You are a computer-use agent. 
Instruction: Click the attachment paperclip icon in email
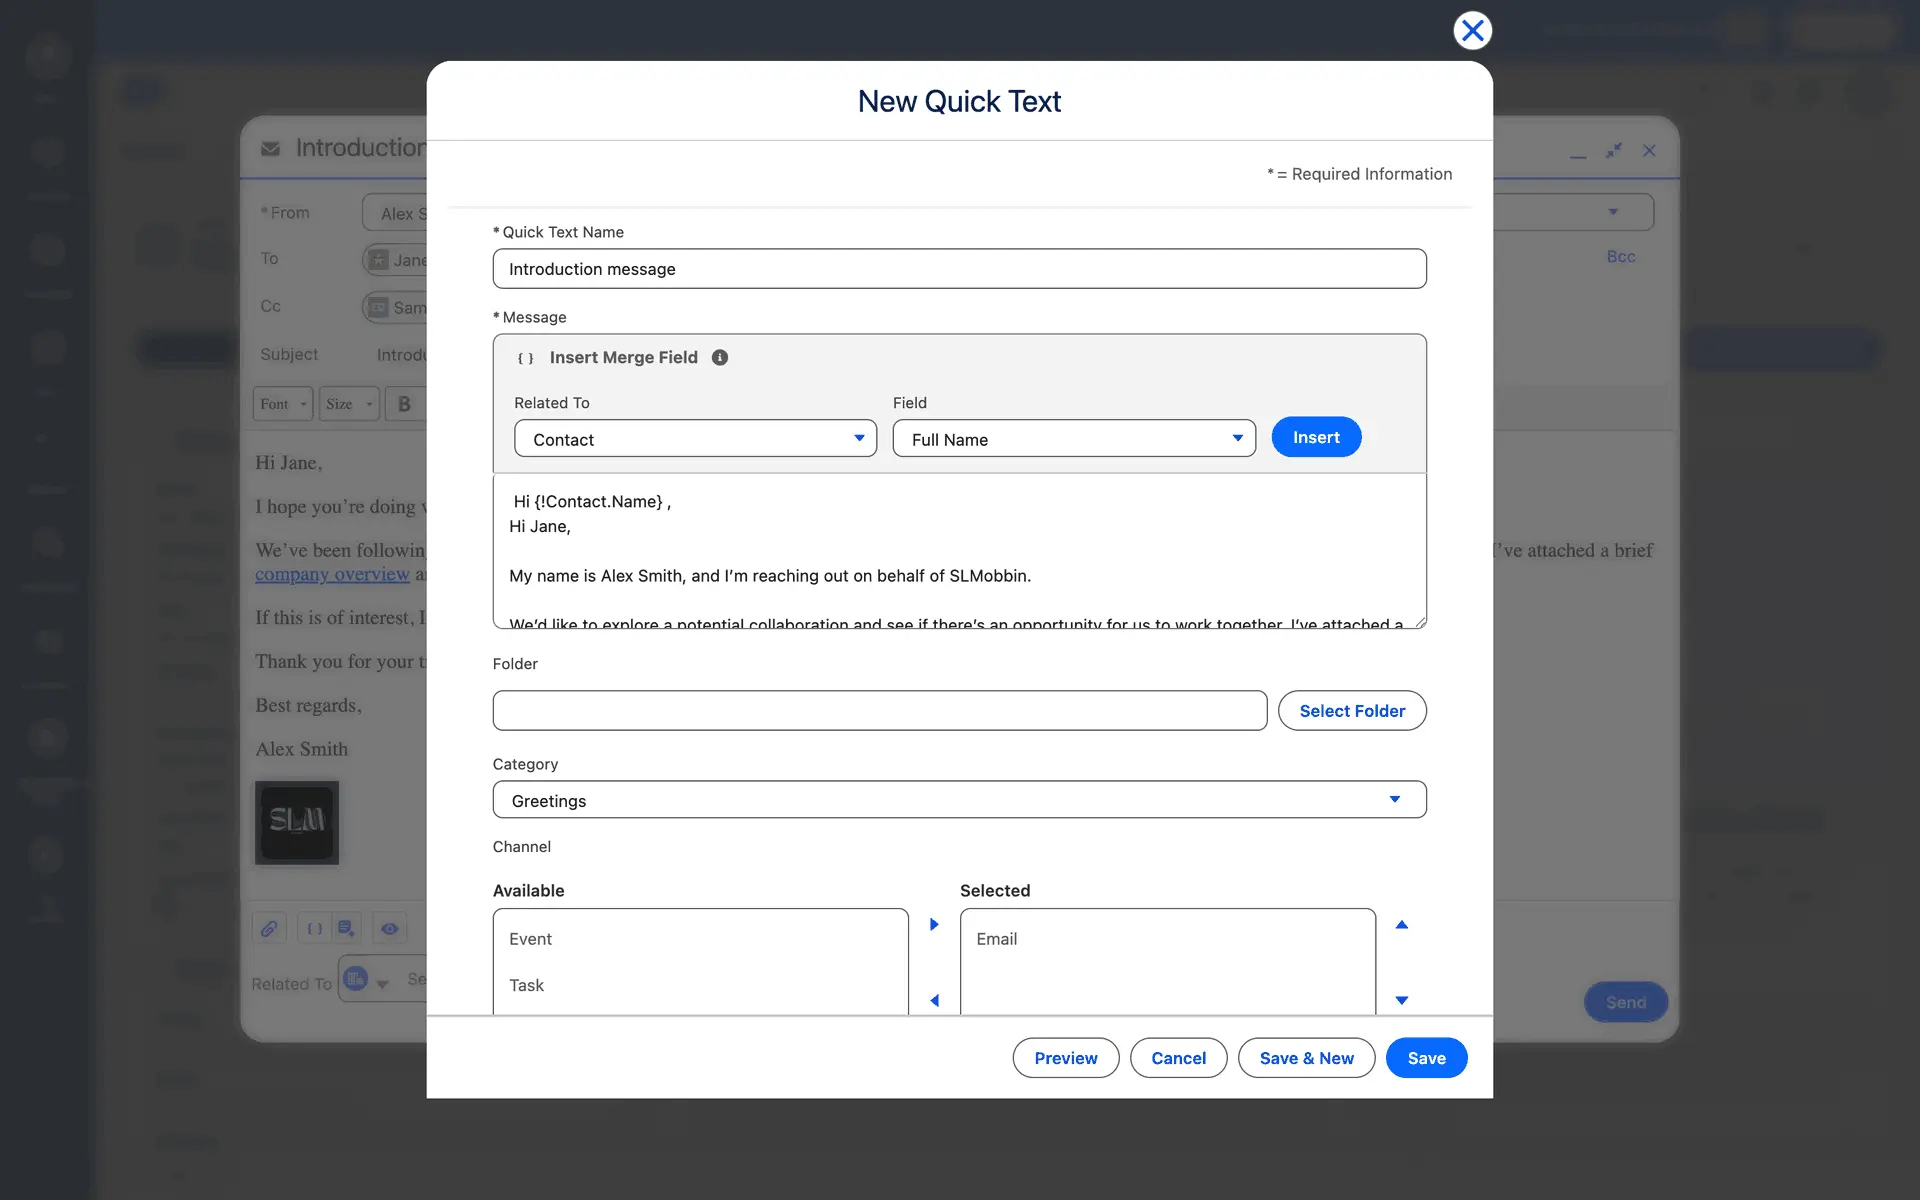(269, 929)
